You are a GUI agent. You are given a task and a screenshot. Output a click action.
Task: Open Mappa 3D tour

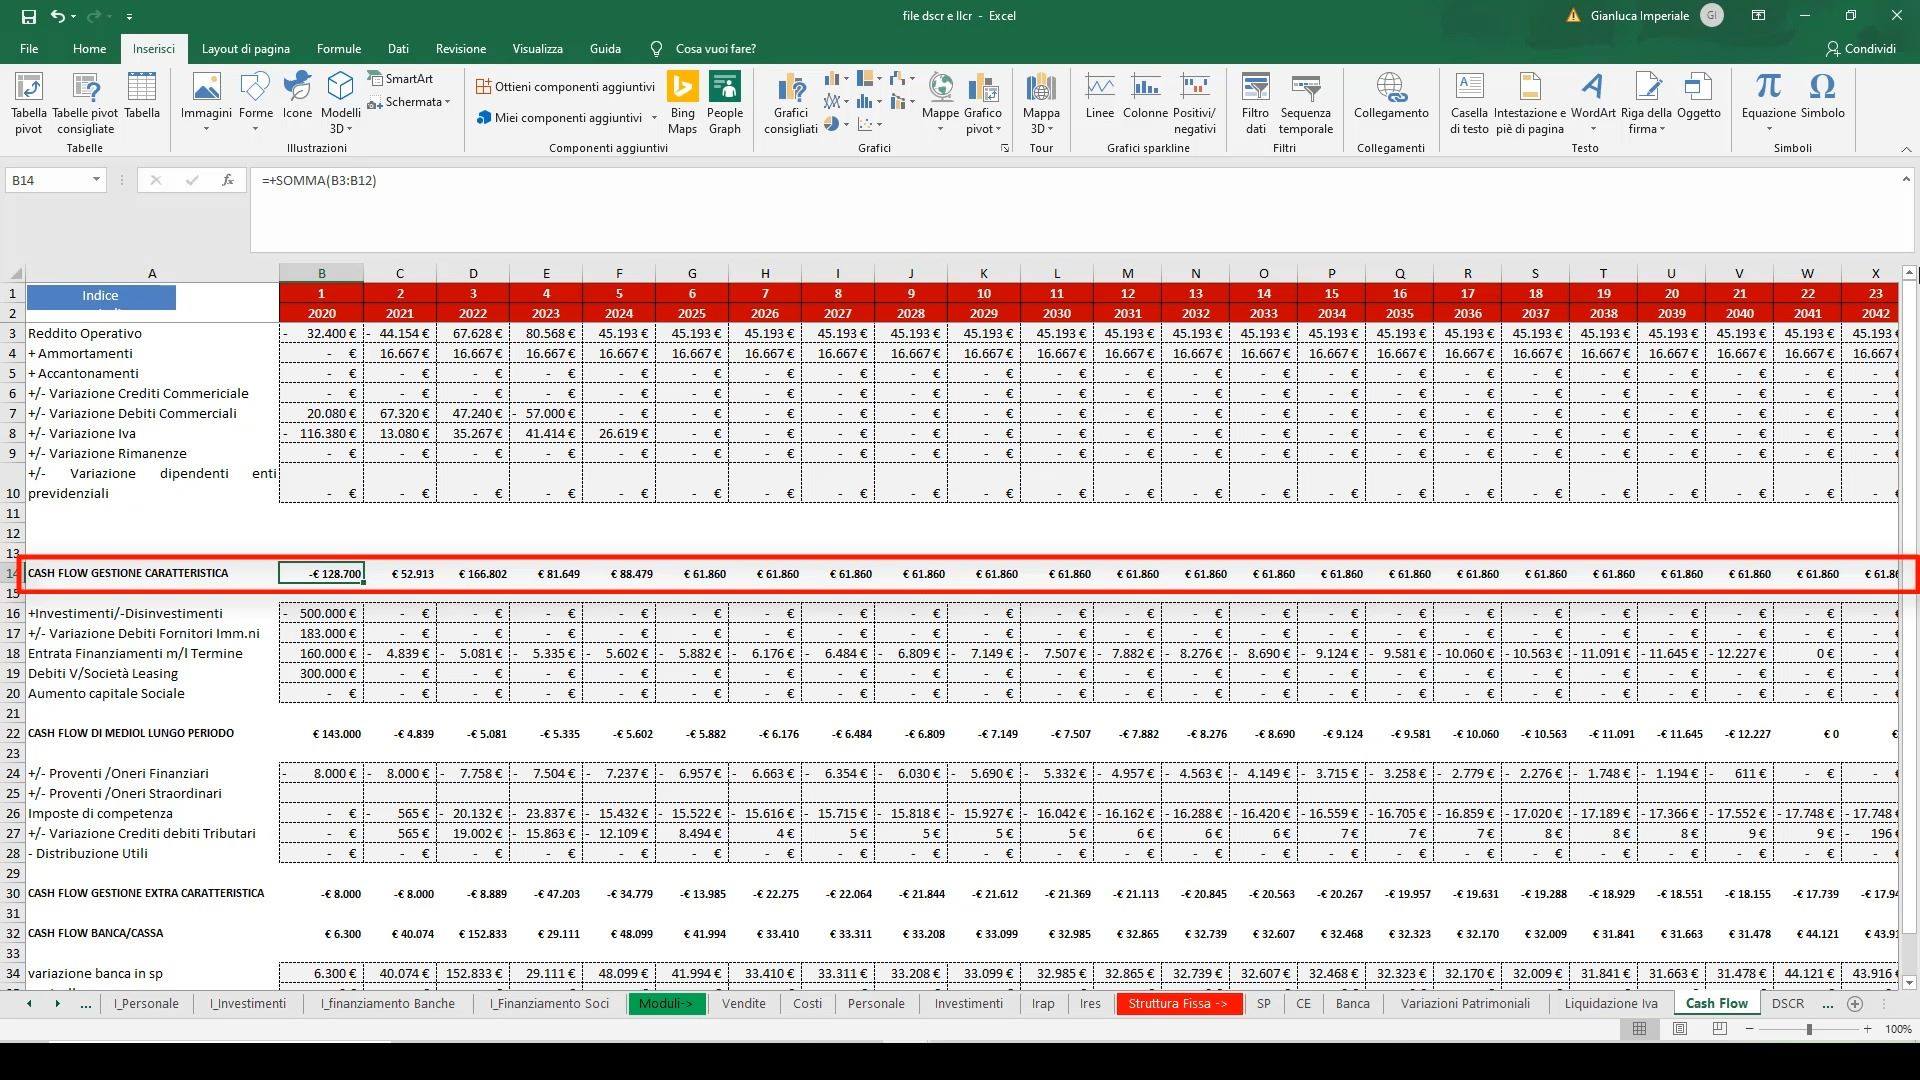tap(1041, 103)
